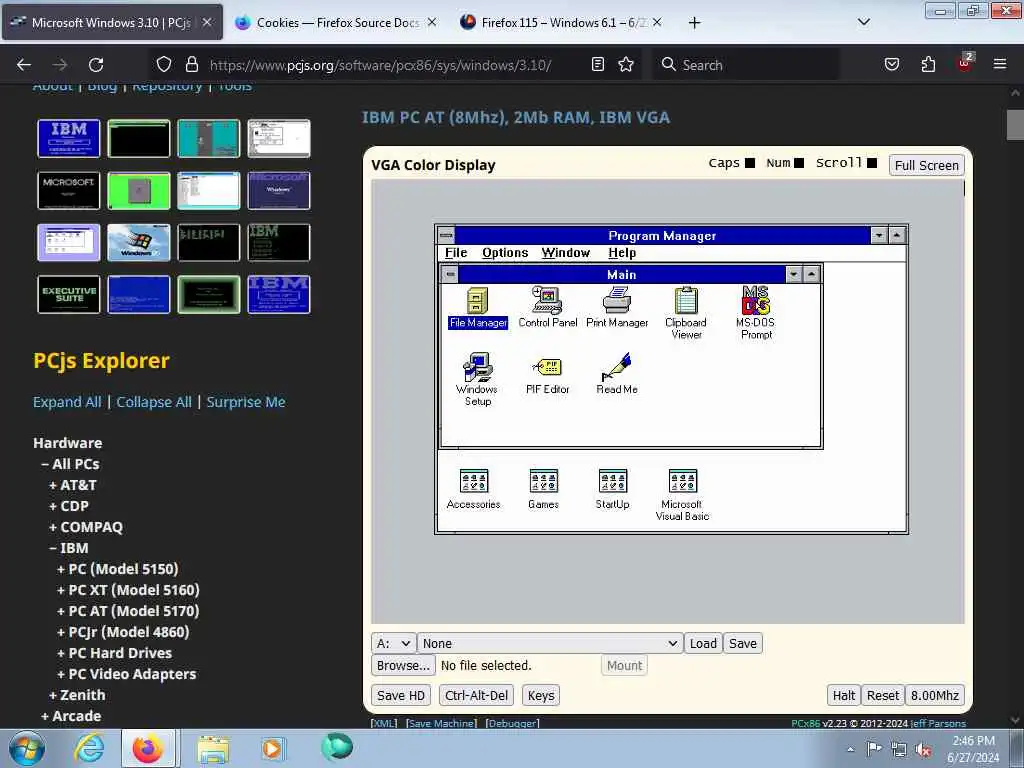Select the Executive Suite thumbnail
Image resolution: width=1024 pixels, height=768 pixels.
tap(69, 295)
